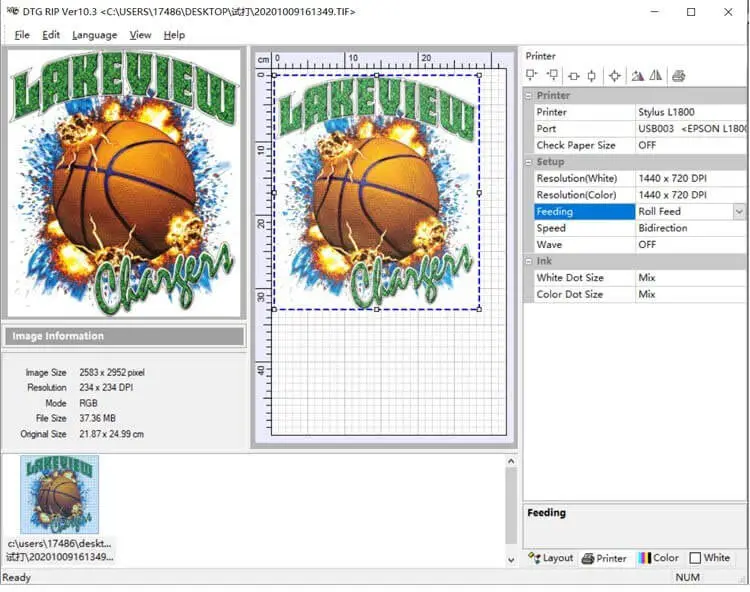
Task: Open the Feeding Roll Feed dropdown arrow
Action: [739, 211]
